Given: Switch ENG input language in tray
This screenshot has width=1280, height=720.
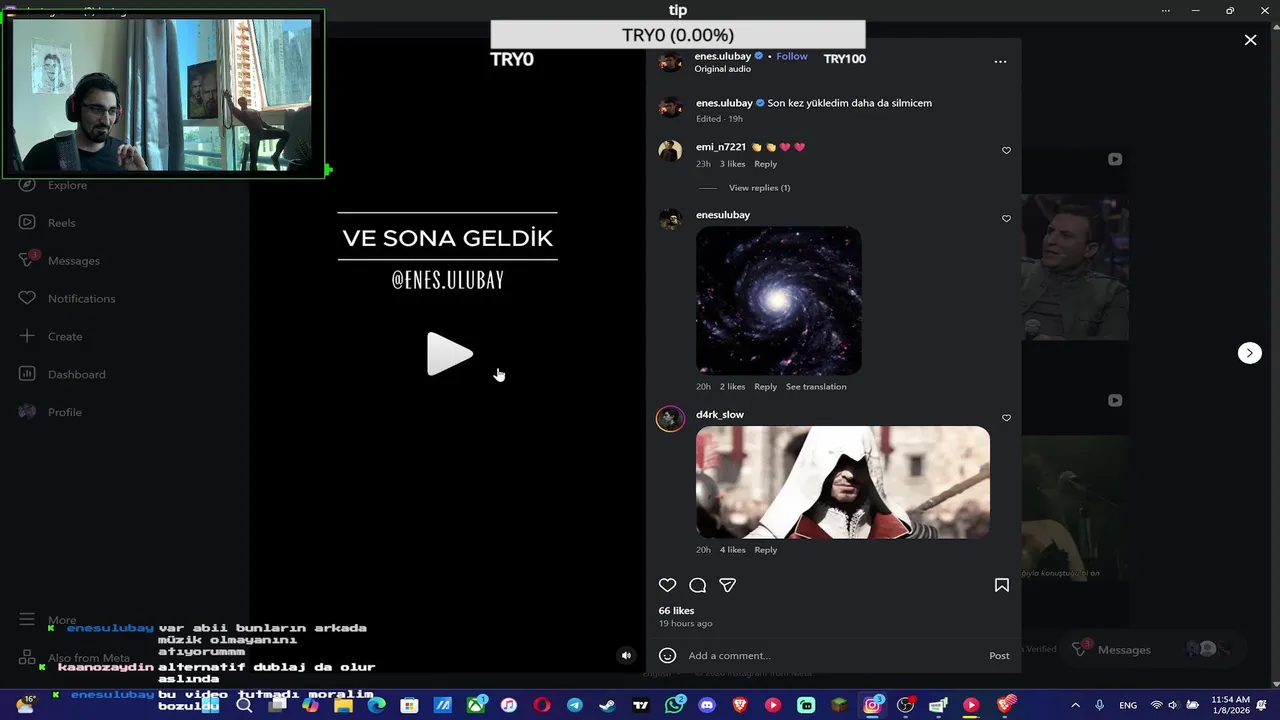Looking at the screenshot, I should 1128,705.
